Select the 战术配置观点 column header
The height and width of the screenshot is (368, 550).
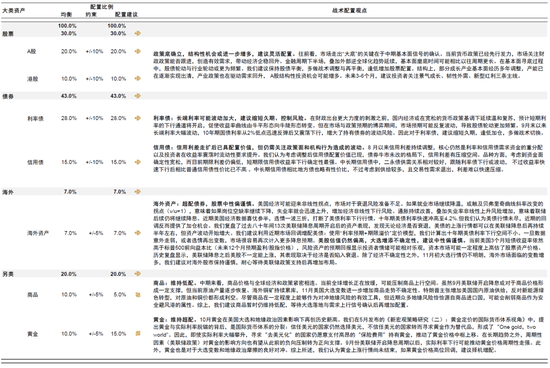pyautogui.click(x=349, y=11)
